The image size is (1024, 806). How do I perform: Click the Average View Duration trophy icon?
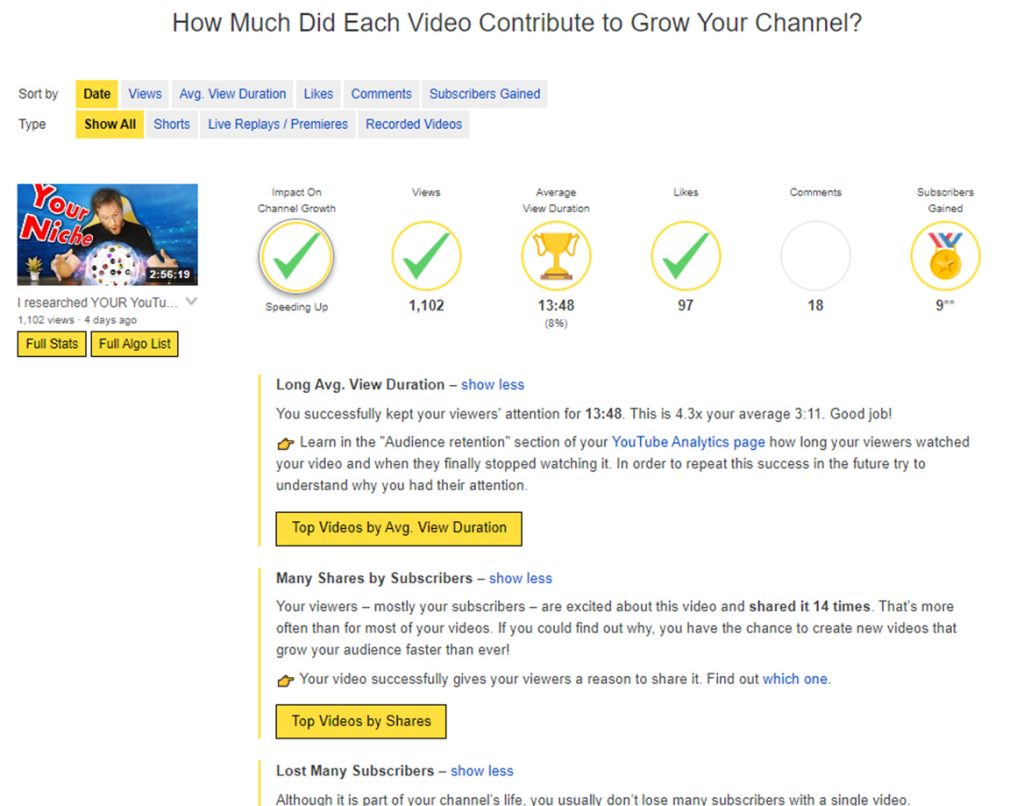pyautogui.click(x=556, y=256)
